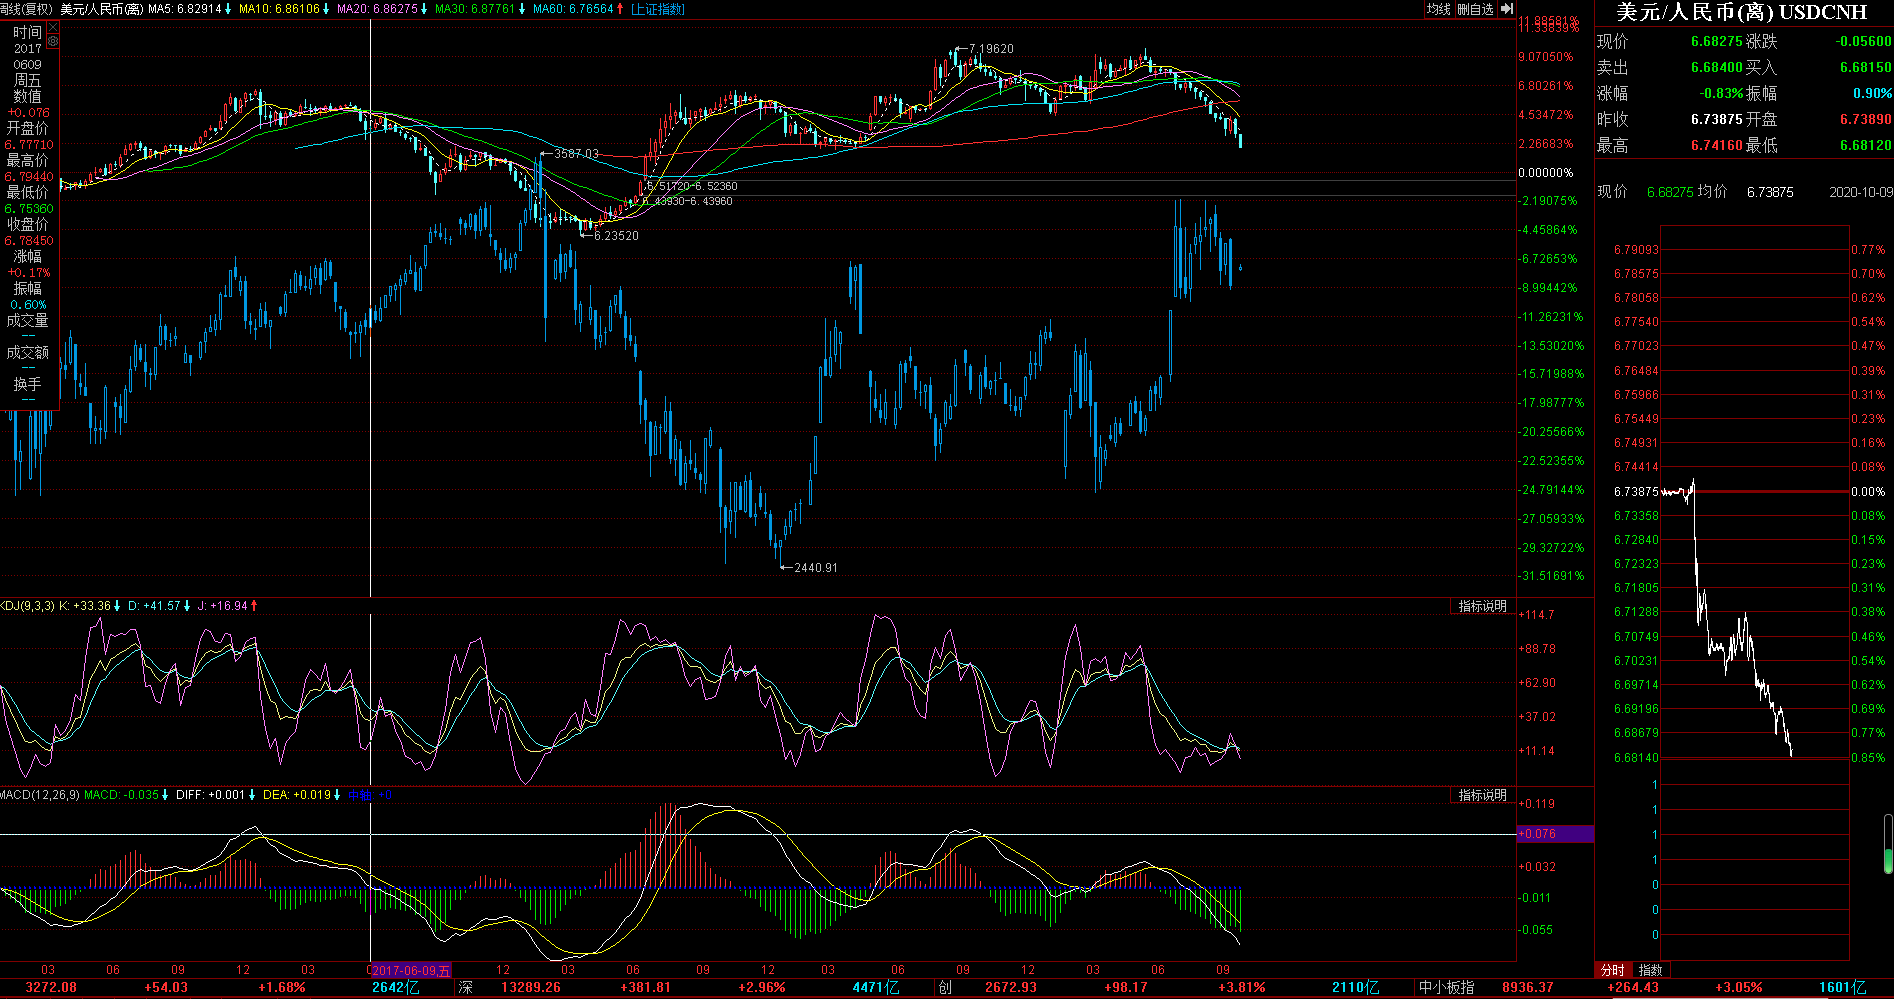Click the 均线 moving average button

(1438, 9)
